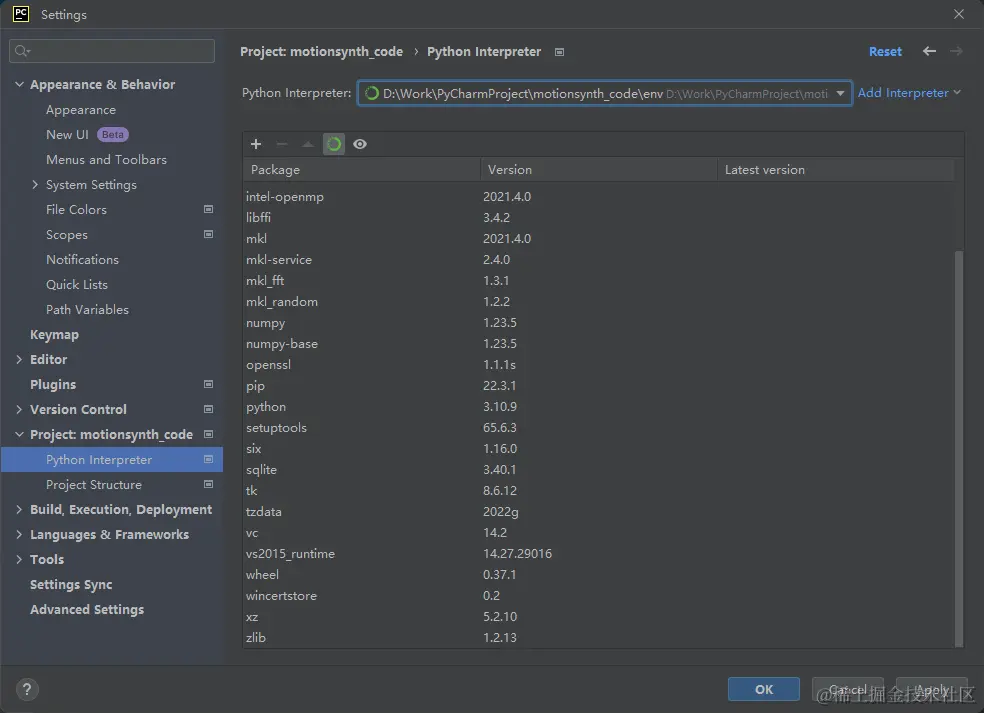Toggle the Conda package manager icon
Image resolution: width=984 pixels, height=713 pixels.
(334, 144)
